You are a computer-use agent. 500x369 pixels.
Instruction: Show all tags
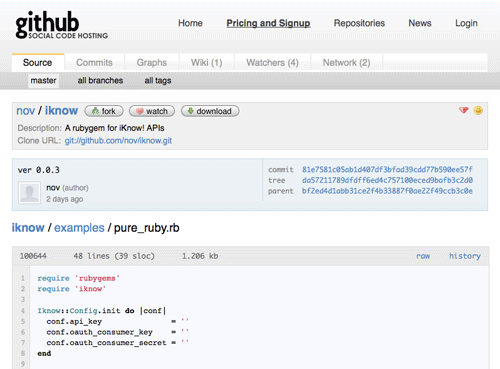click(x=158, y=81)
